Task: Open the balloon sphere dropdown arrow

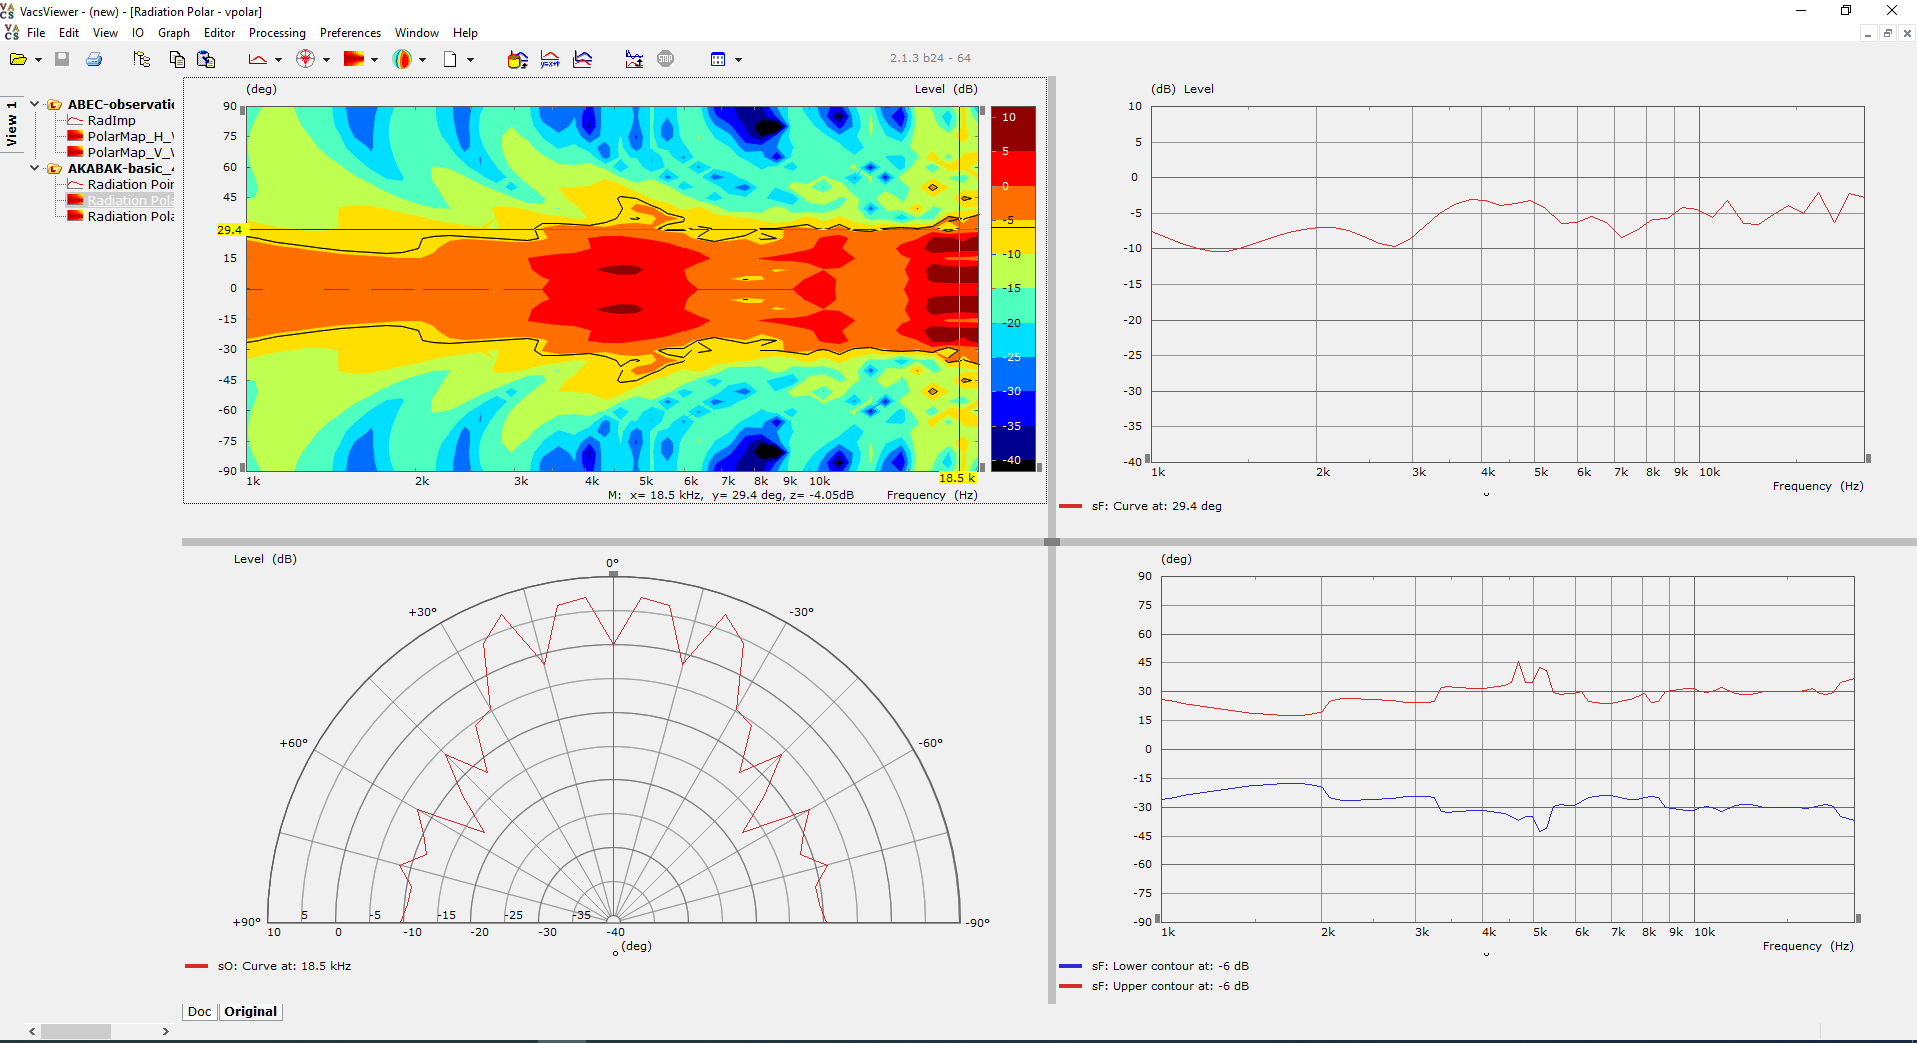Action: tap(422, 60)
